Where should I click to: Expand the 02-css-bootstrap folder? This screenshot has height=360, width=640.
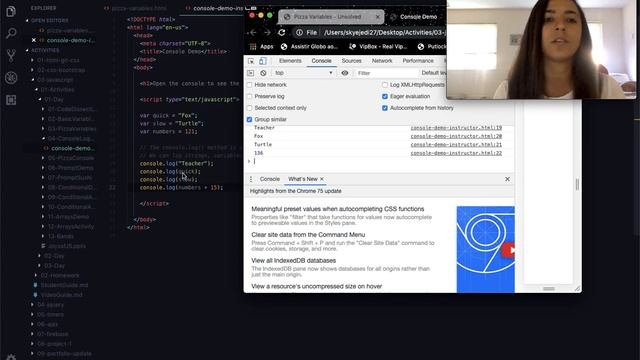[x=60, y=70]
